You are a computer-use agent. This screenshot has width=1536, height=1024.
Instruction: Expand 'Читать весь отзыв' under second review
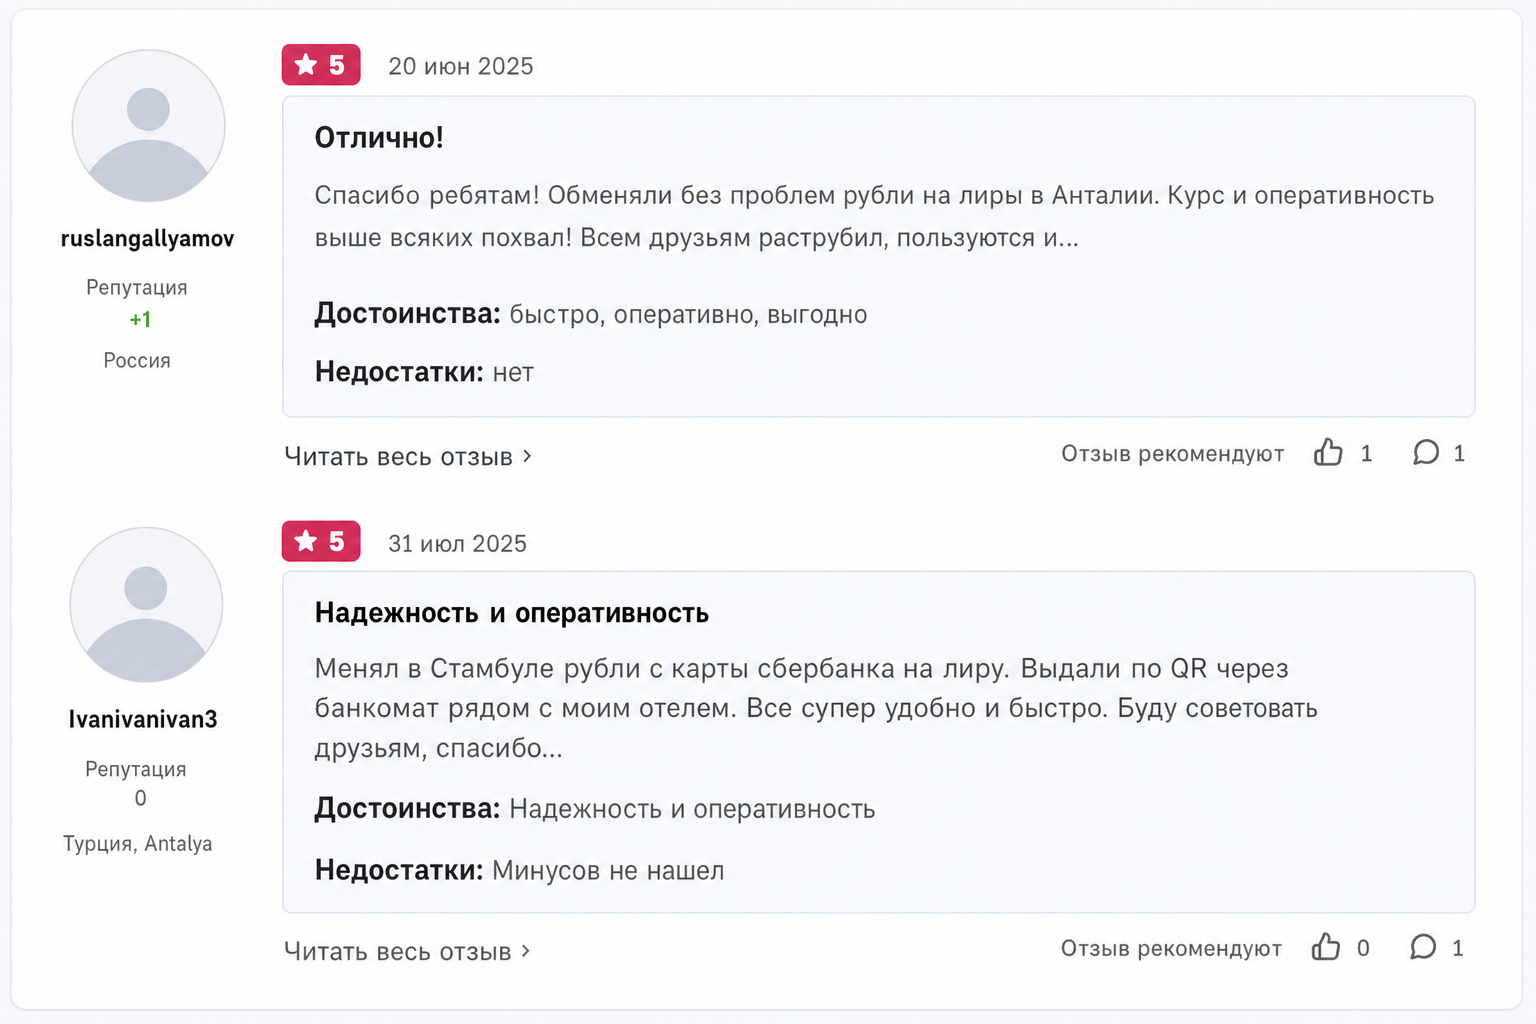tap(407, 951)
